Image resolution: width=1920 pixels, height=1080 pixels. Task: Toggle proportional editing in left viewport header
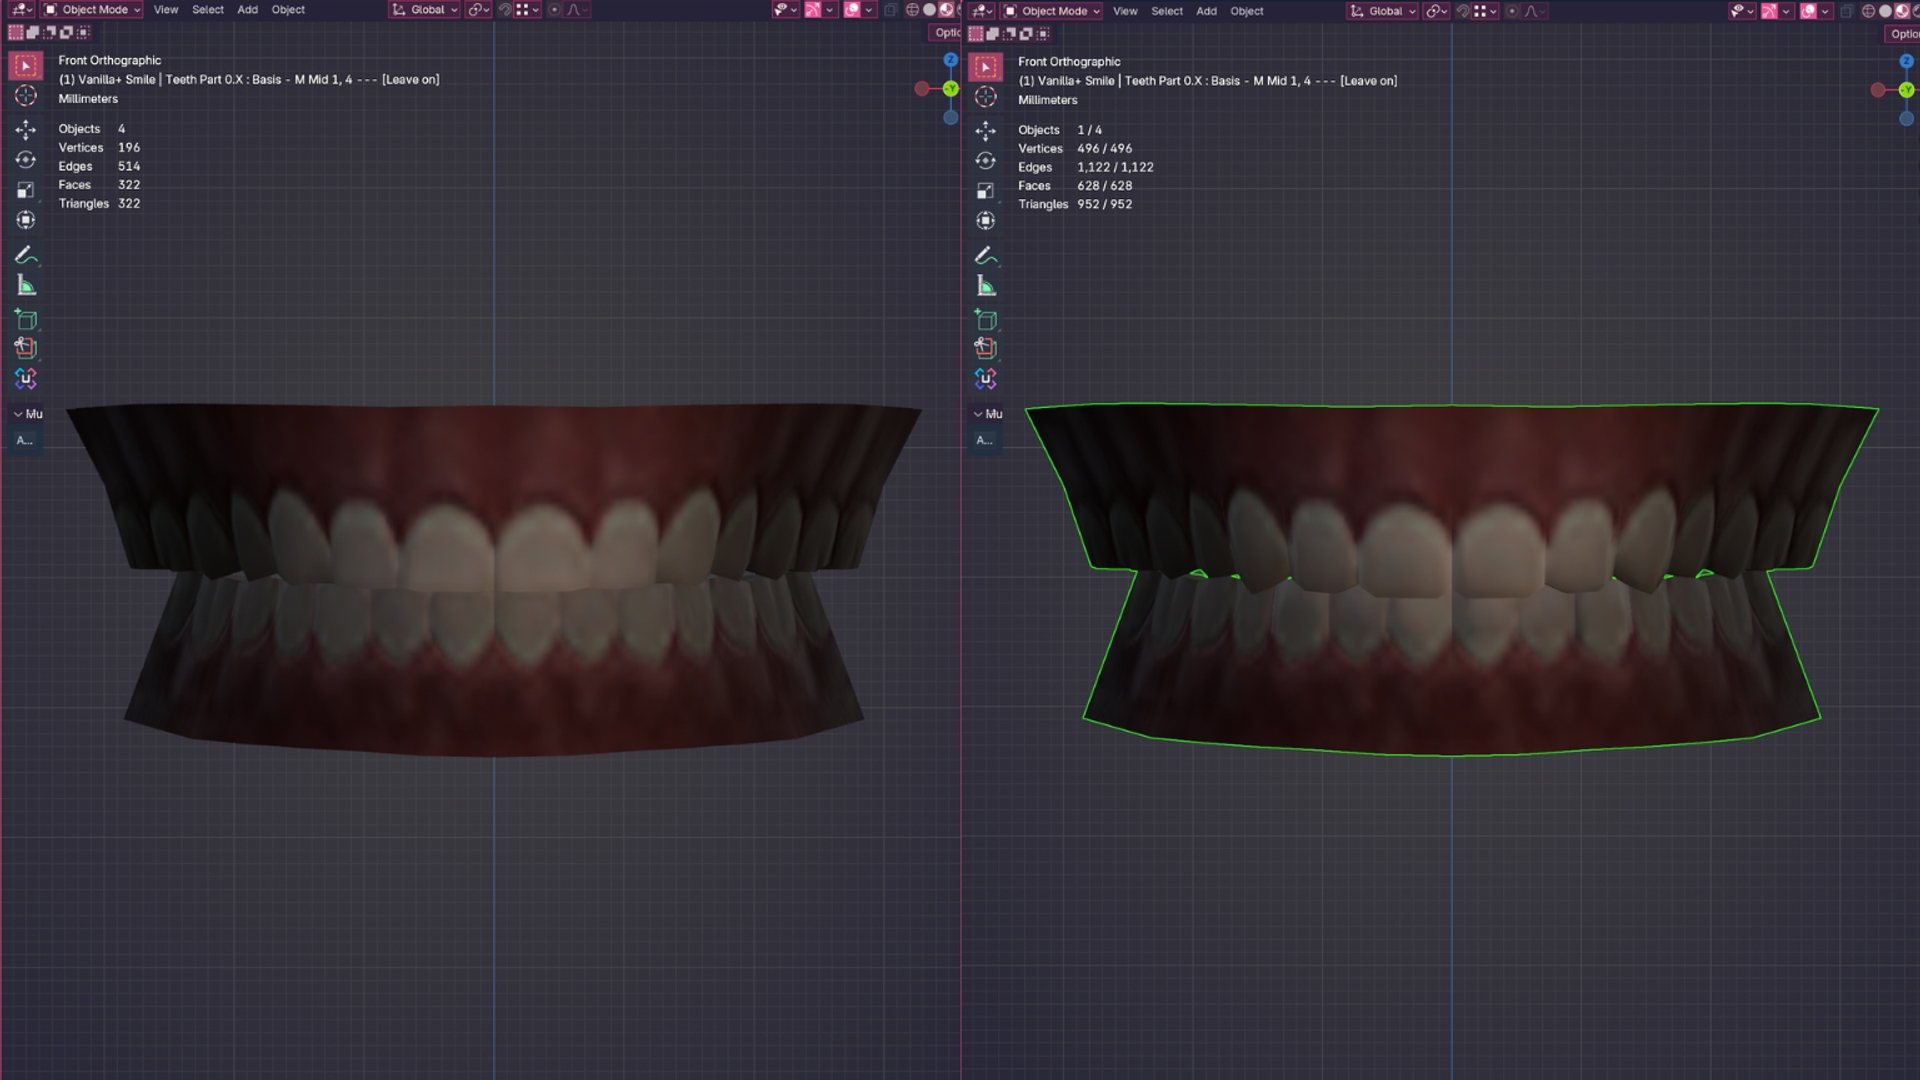(x=554, y=10)
